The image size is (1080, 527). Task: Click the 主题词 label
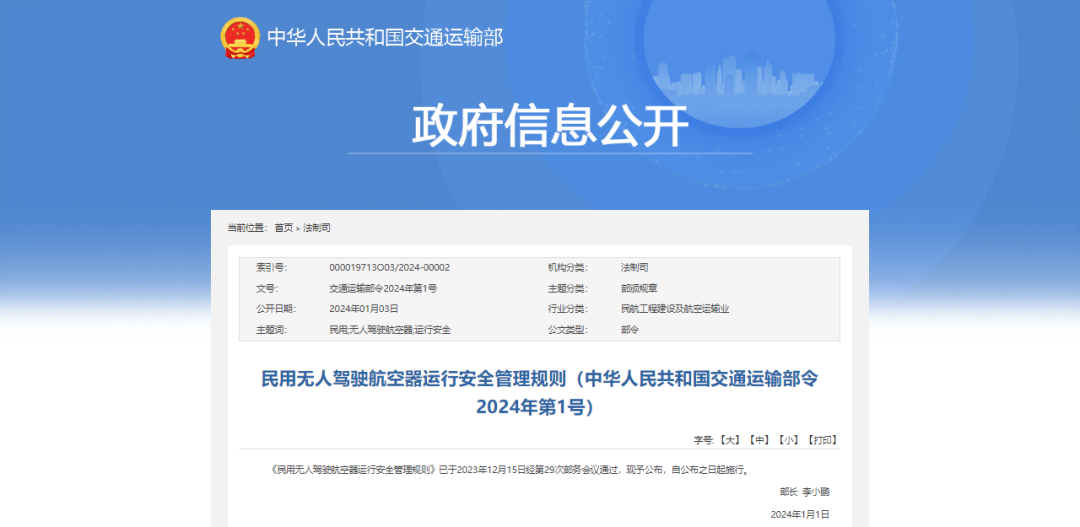coord(271,330)
